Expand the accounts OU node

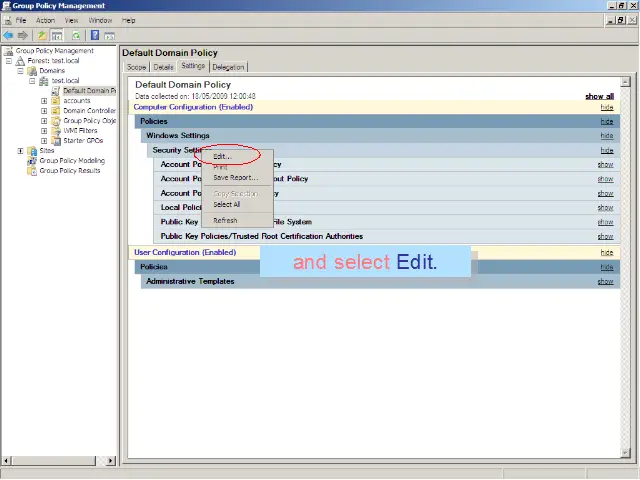44,101
